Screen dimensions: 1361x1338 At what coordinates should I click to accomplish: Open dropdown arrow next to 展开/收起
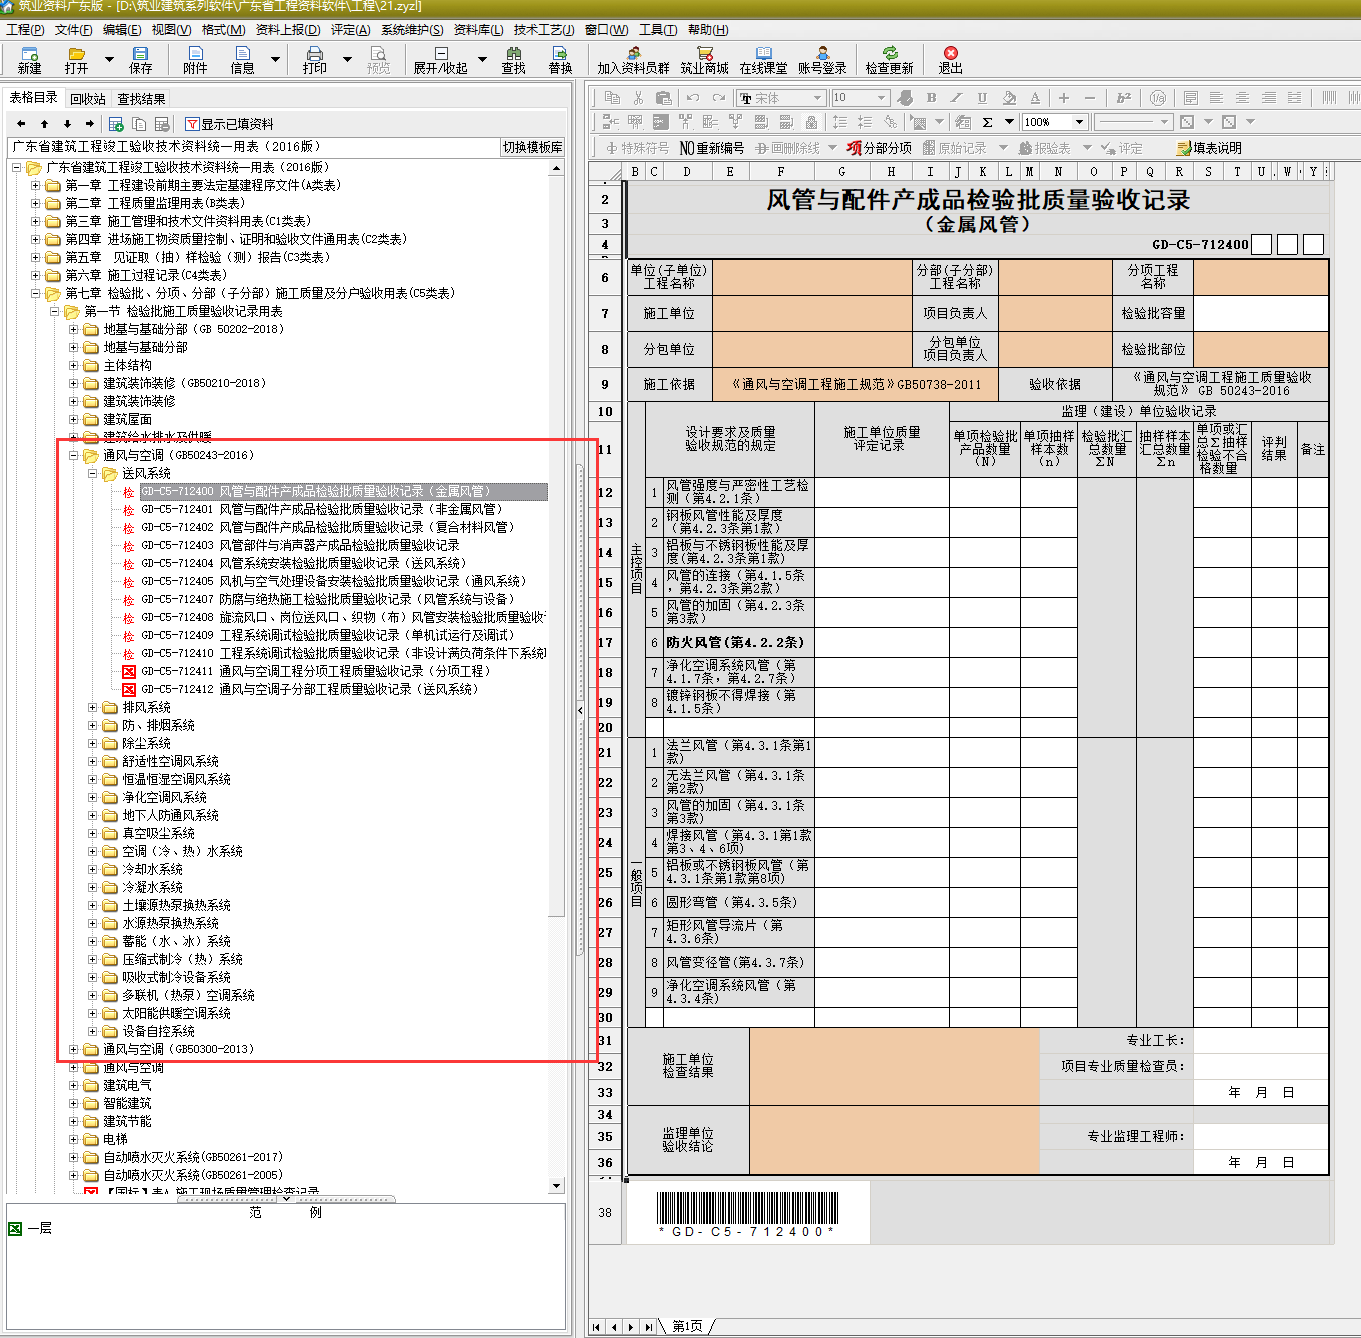482,60
